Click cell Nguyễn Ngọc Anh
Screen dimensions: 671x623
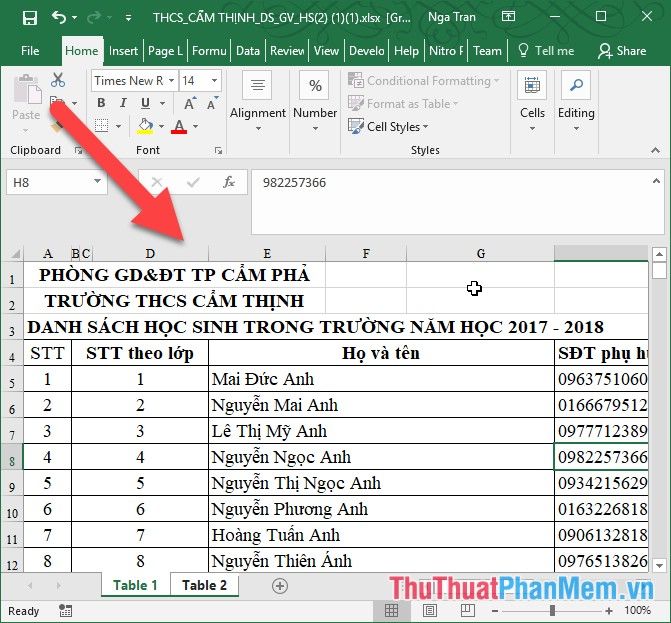[381, 457]
